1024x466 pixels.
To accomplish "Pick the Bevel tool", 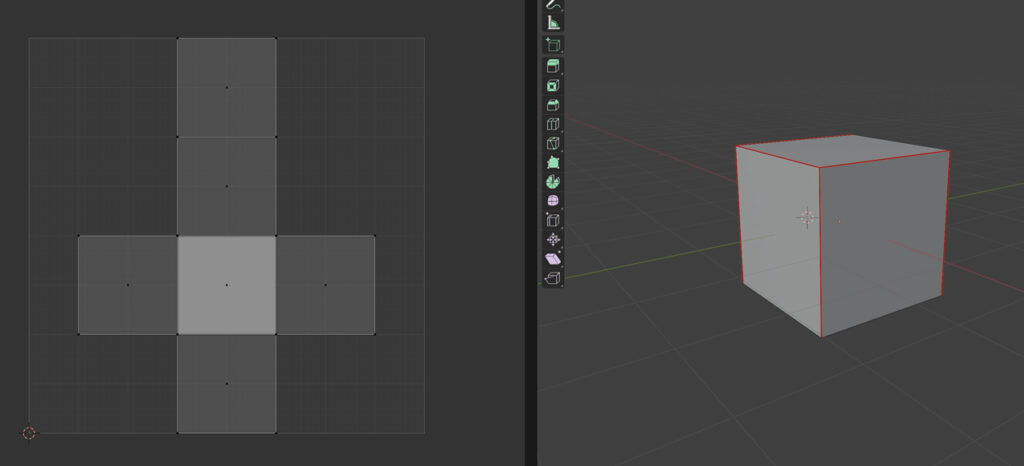I will click(553, 104).
